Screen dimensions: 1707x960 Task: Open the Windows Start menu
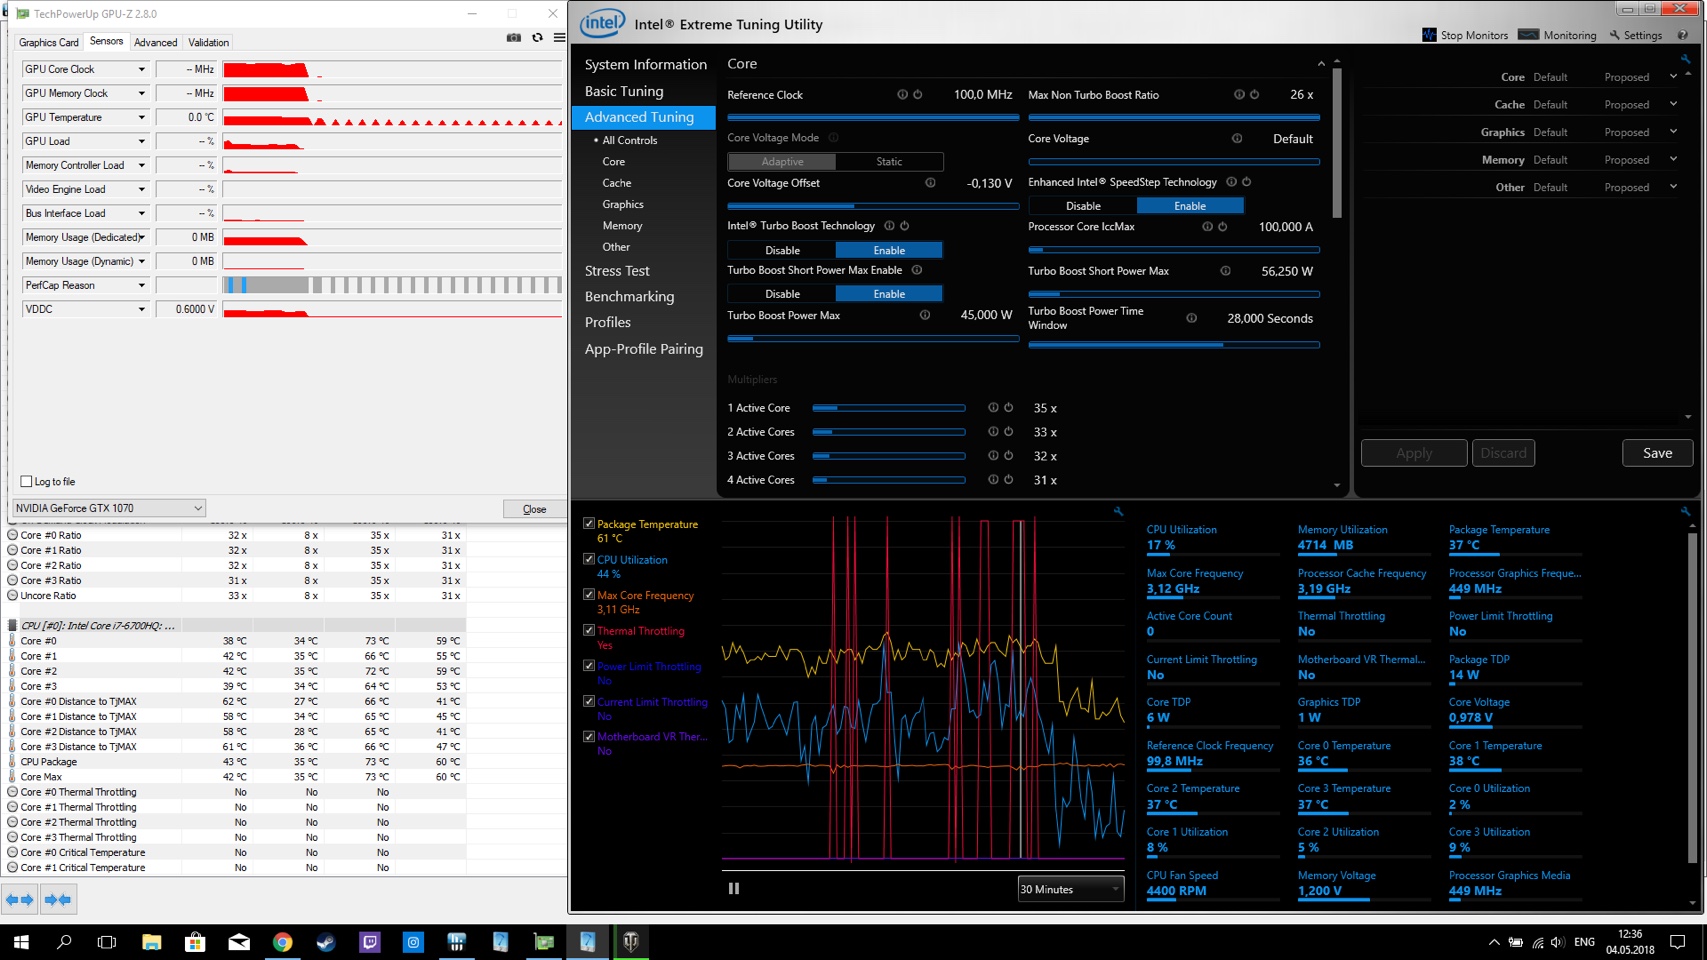21,942
